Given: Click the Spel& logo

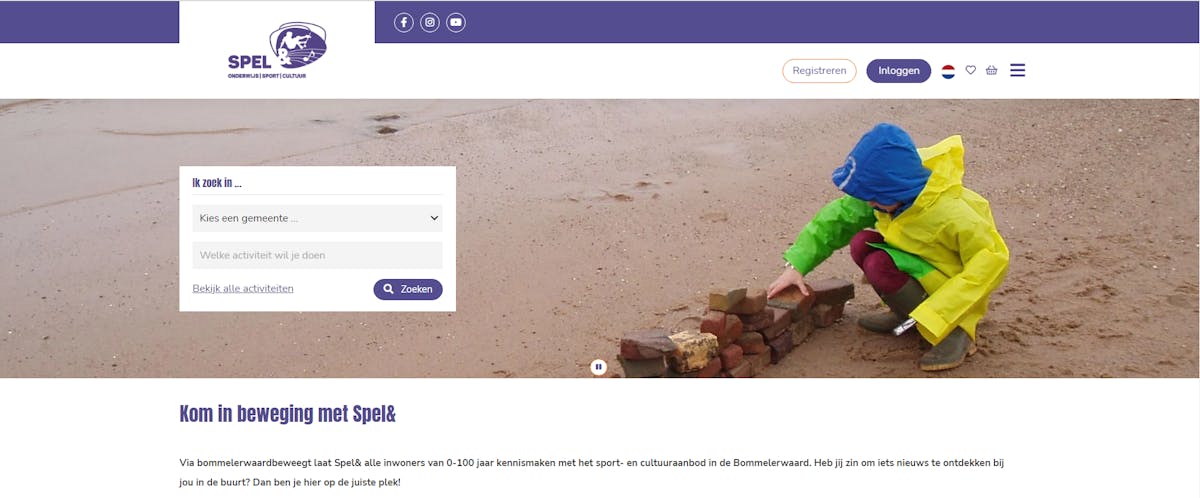Looking at the screenshot, I should click(x=277, y=51).
